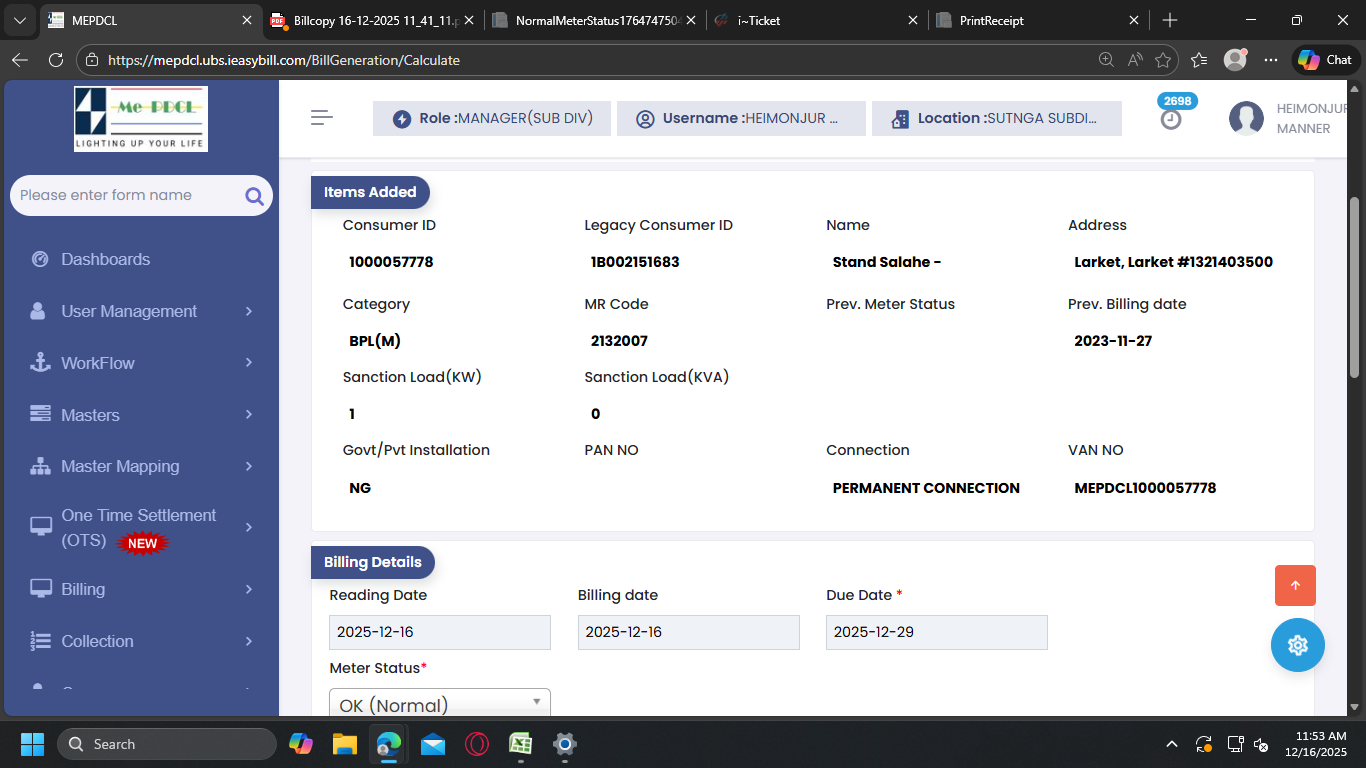1366x768 pixels.
Task: Click the Masters server icon
Action: click(40, 414)
